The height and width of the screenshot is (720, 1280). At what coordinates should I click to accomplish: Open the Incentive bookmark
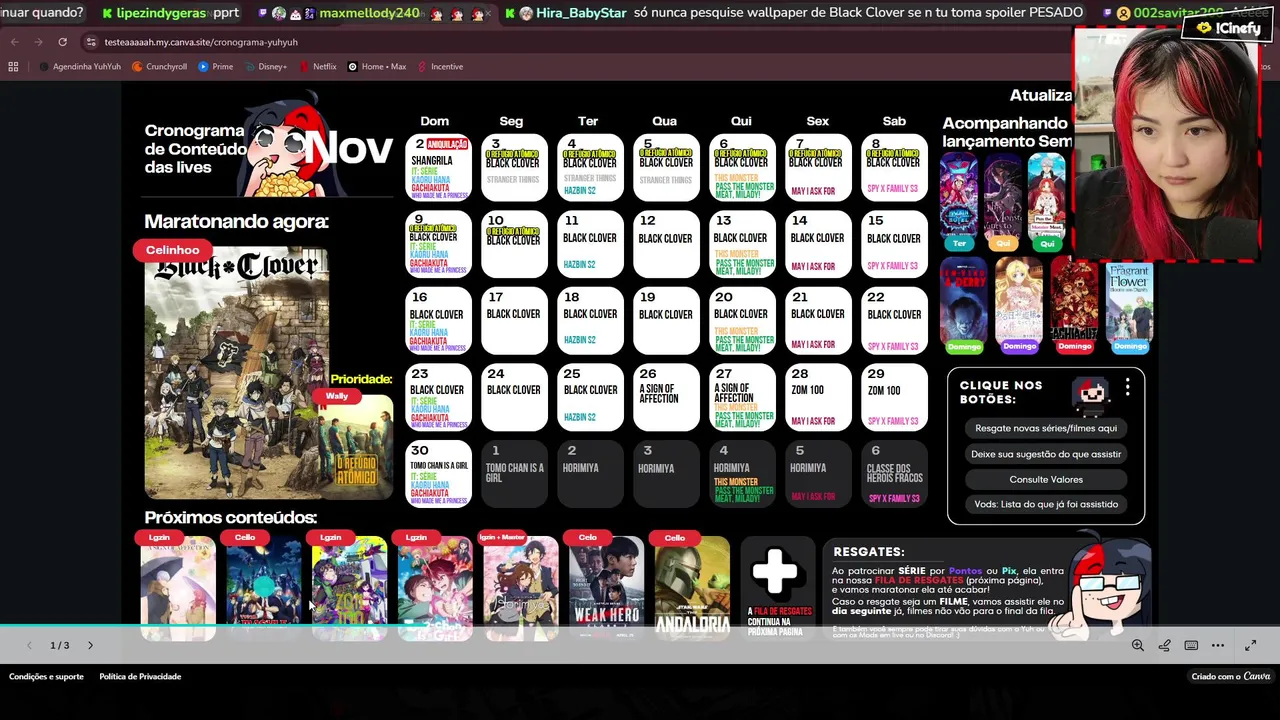click(x=440, y=67)
